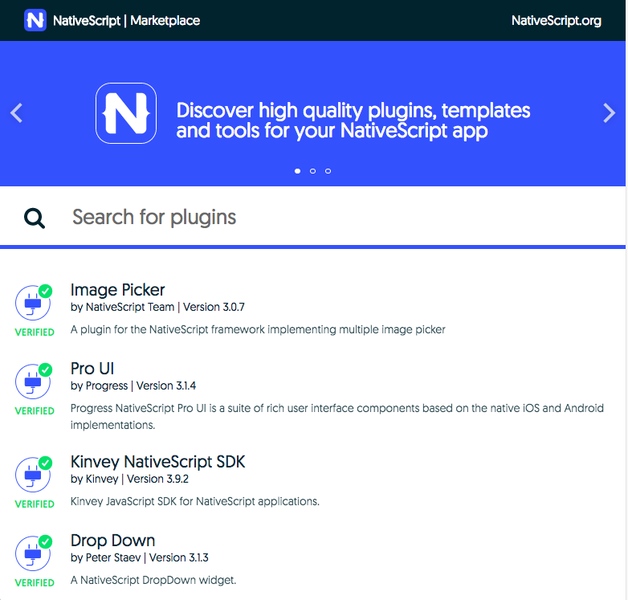Click the Pro UI plugin icon
The image size is (628, 600).
(34, 381)
